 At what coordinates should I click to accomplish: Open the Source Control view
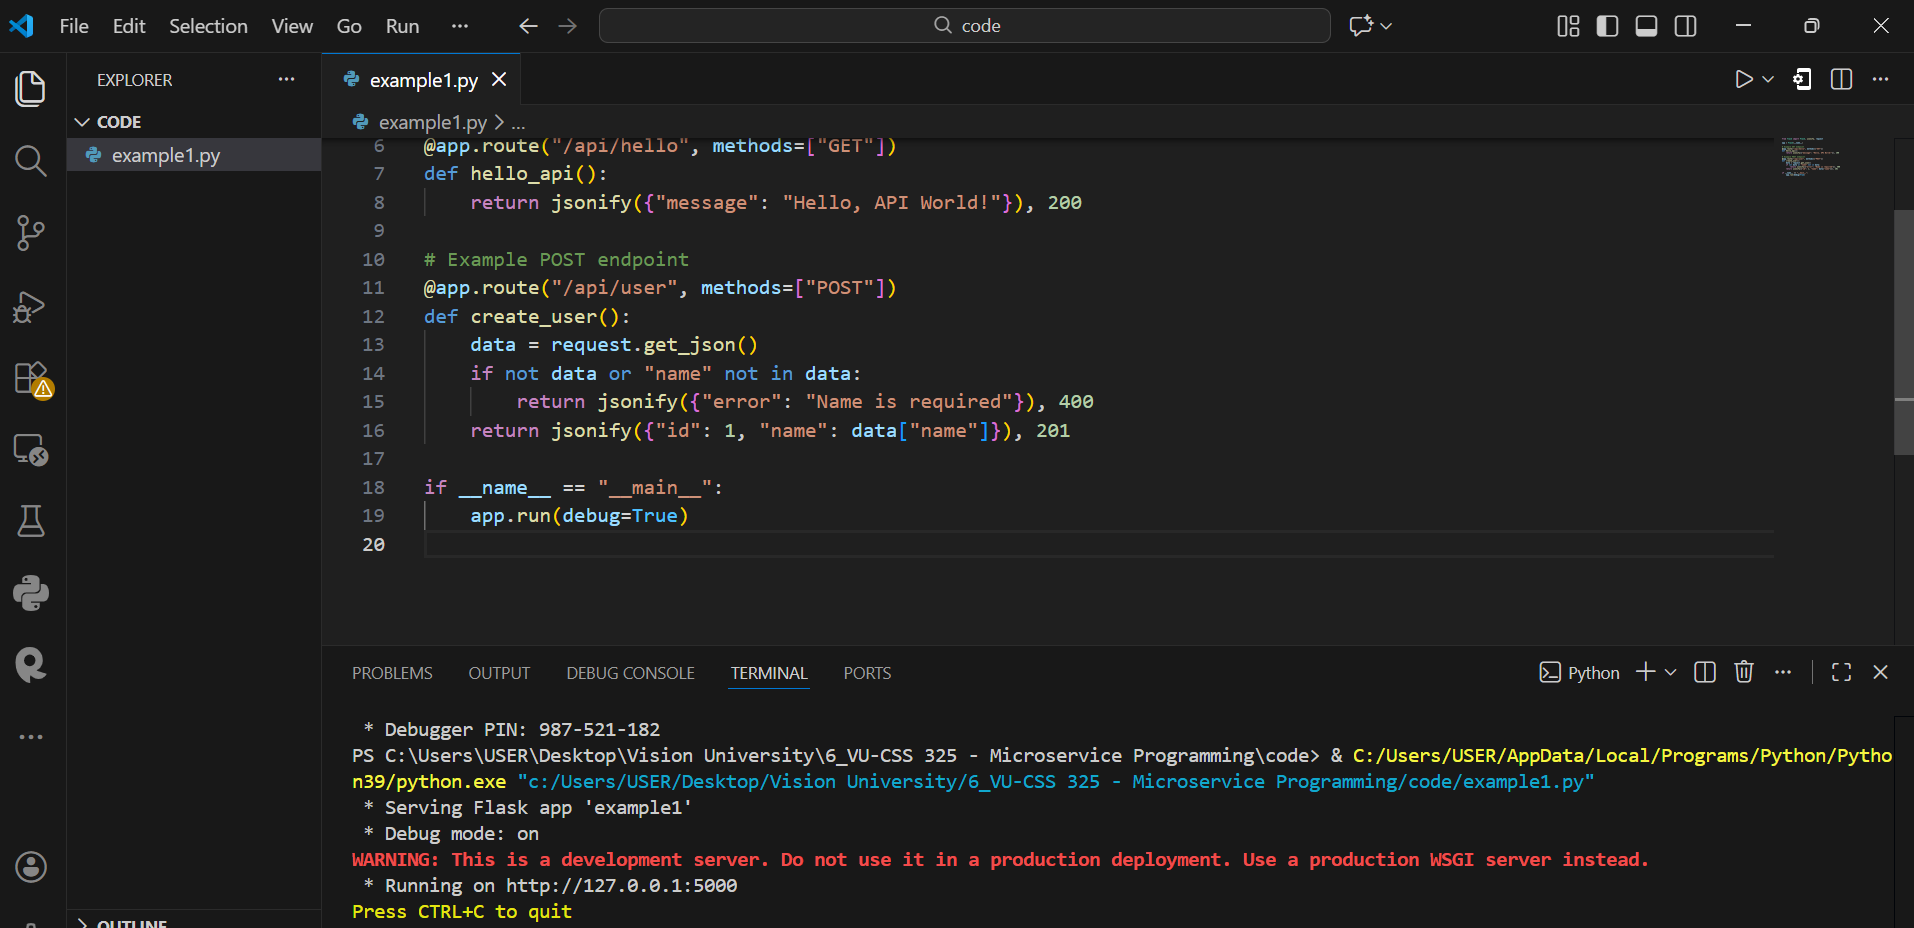pyautogui.click(x=31, y=233)
